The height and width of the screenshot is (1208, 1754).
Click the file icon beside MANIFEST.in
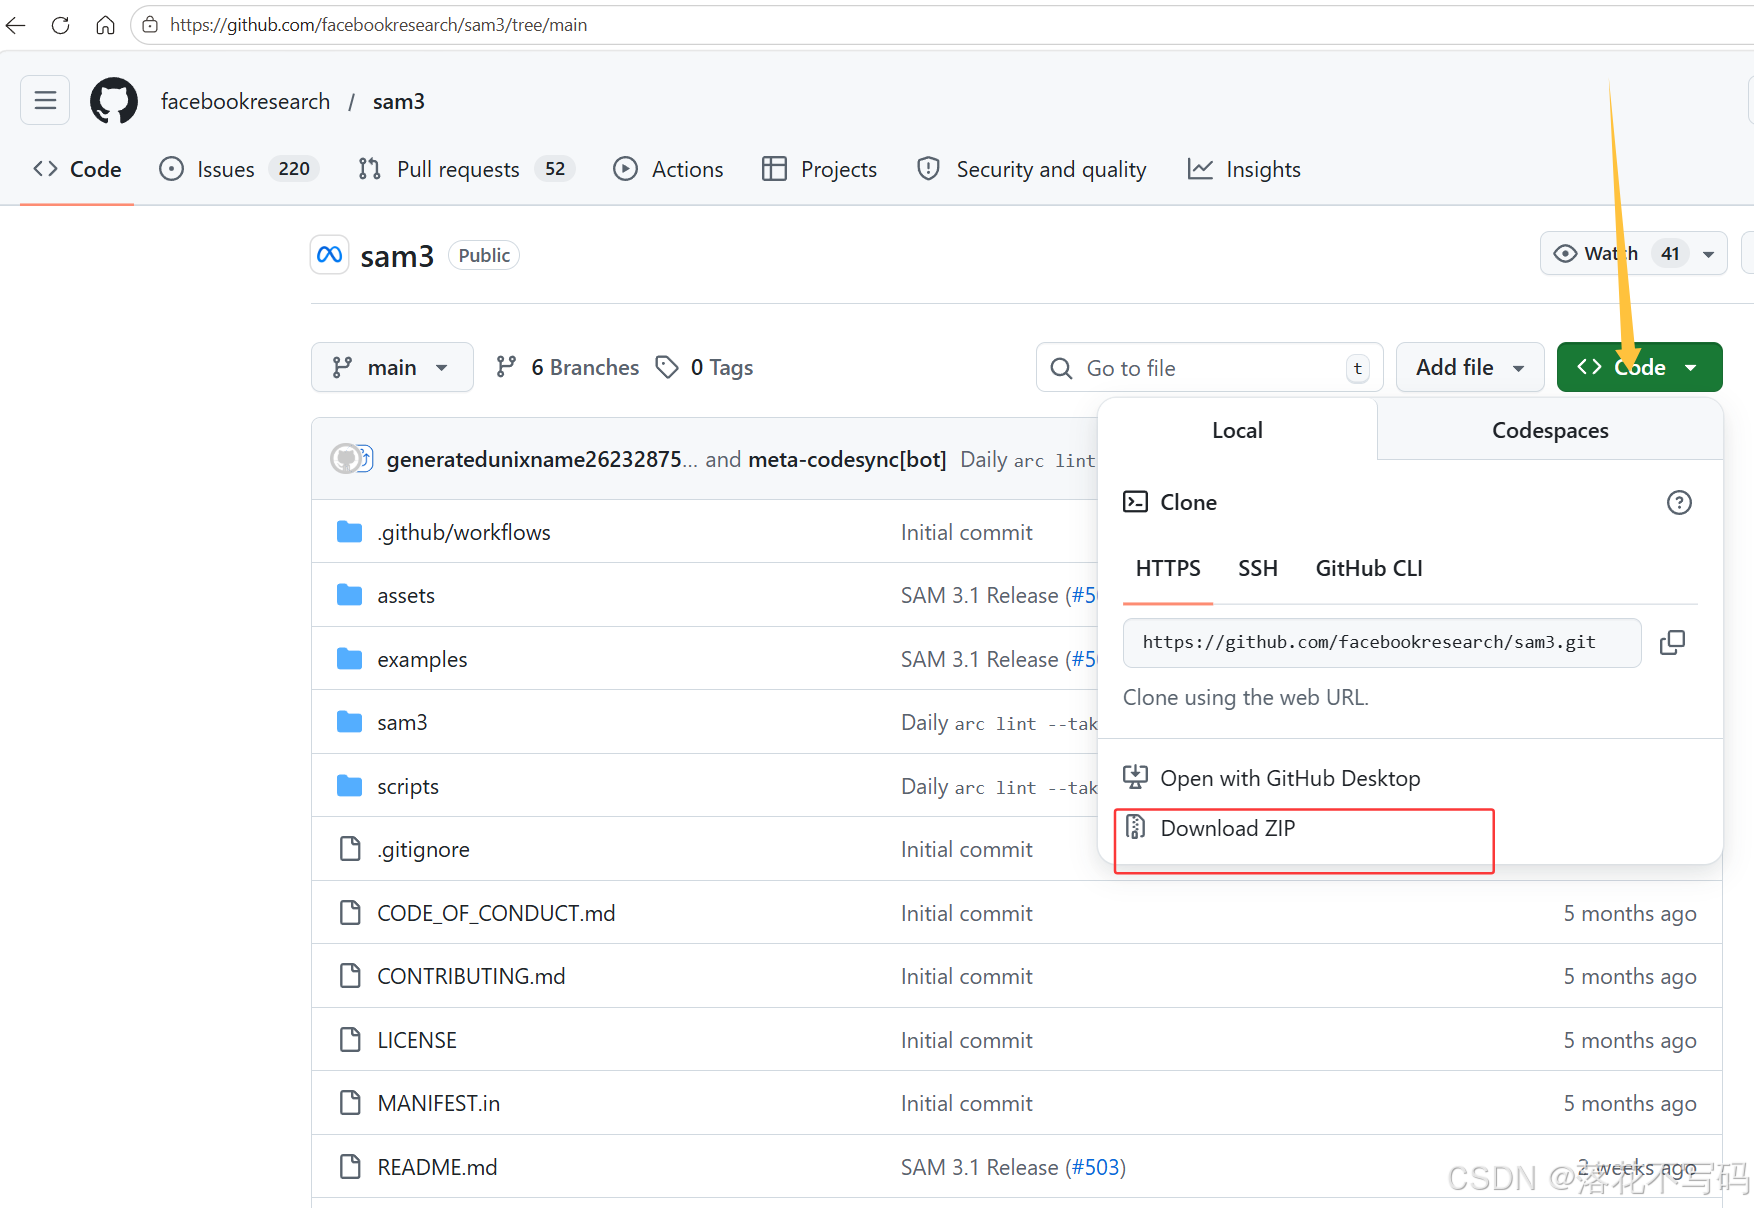tap(350, 1102)
